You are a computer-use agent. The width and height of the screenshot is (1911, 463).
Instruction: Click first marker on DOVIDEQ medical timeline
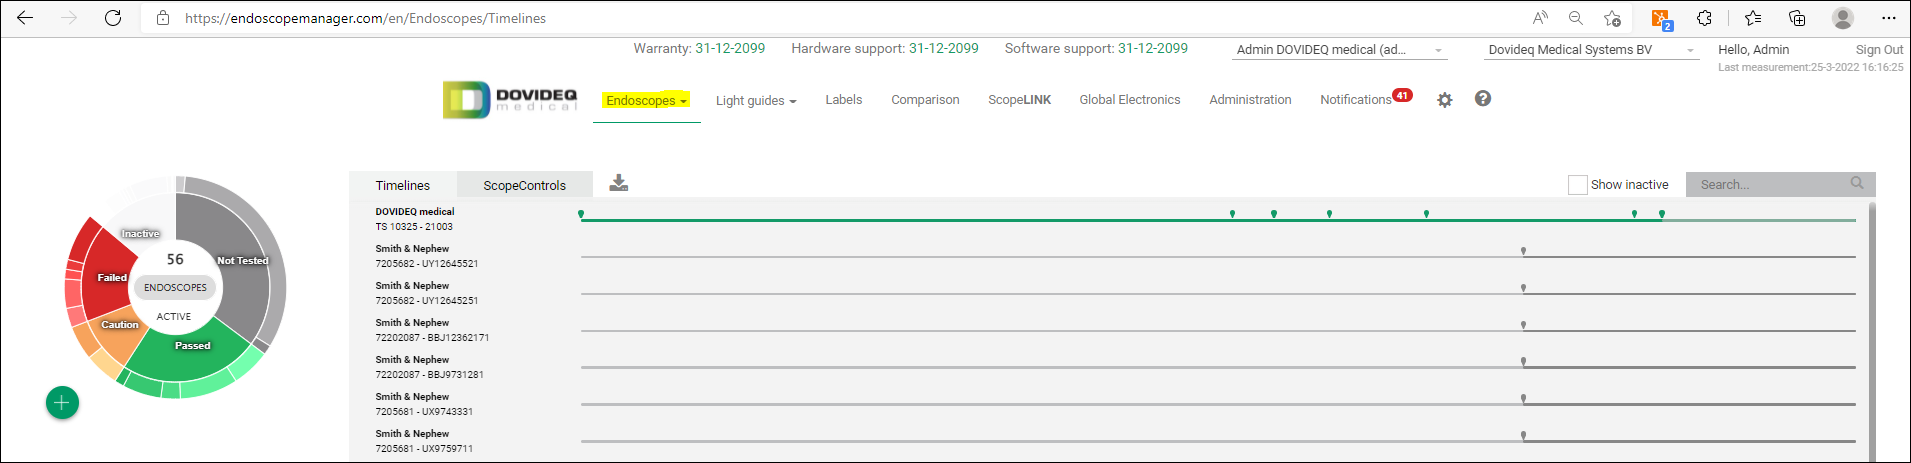pyautogui.click(x=581, y=214)
